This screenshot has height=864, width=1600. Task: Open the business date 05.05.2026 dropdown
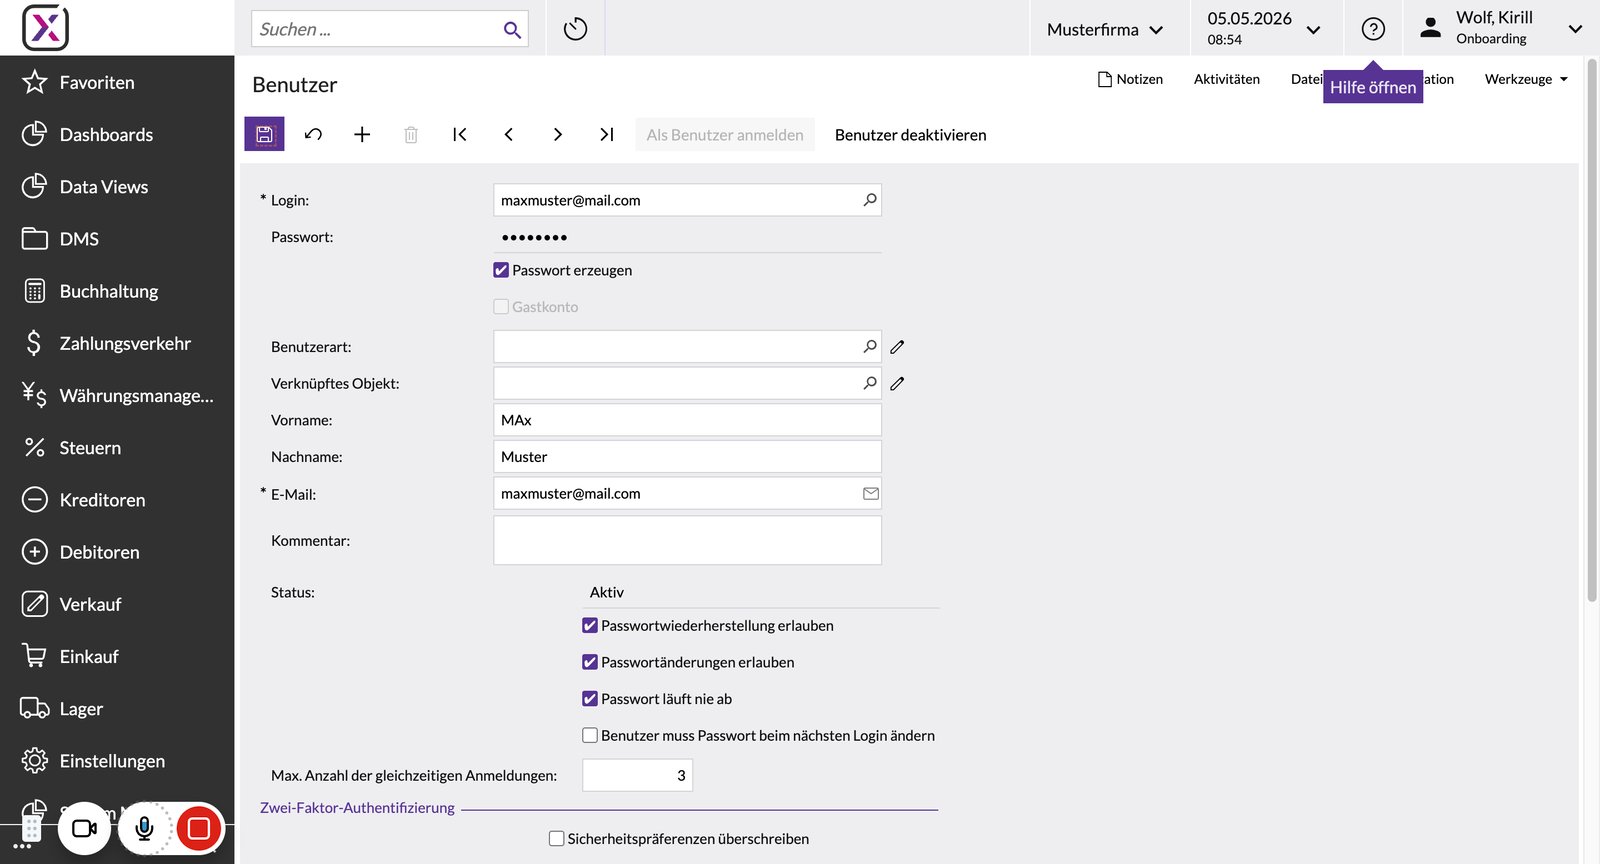coord(1263,29)
